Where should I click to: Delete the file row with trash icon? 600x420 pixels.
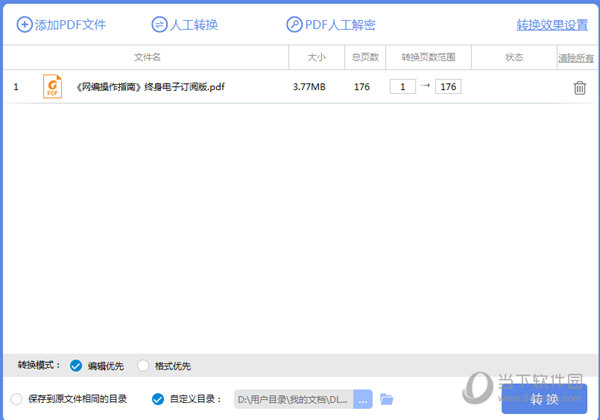tap(579, 88)
